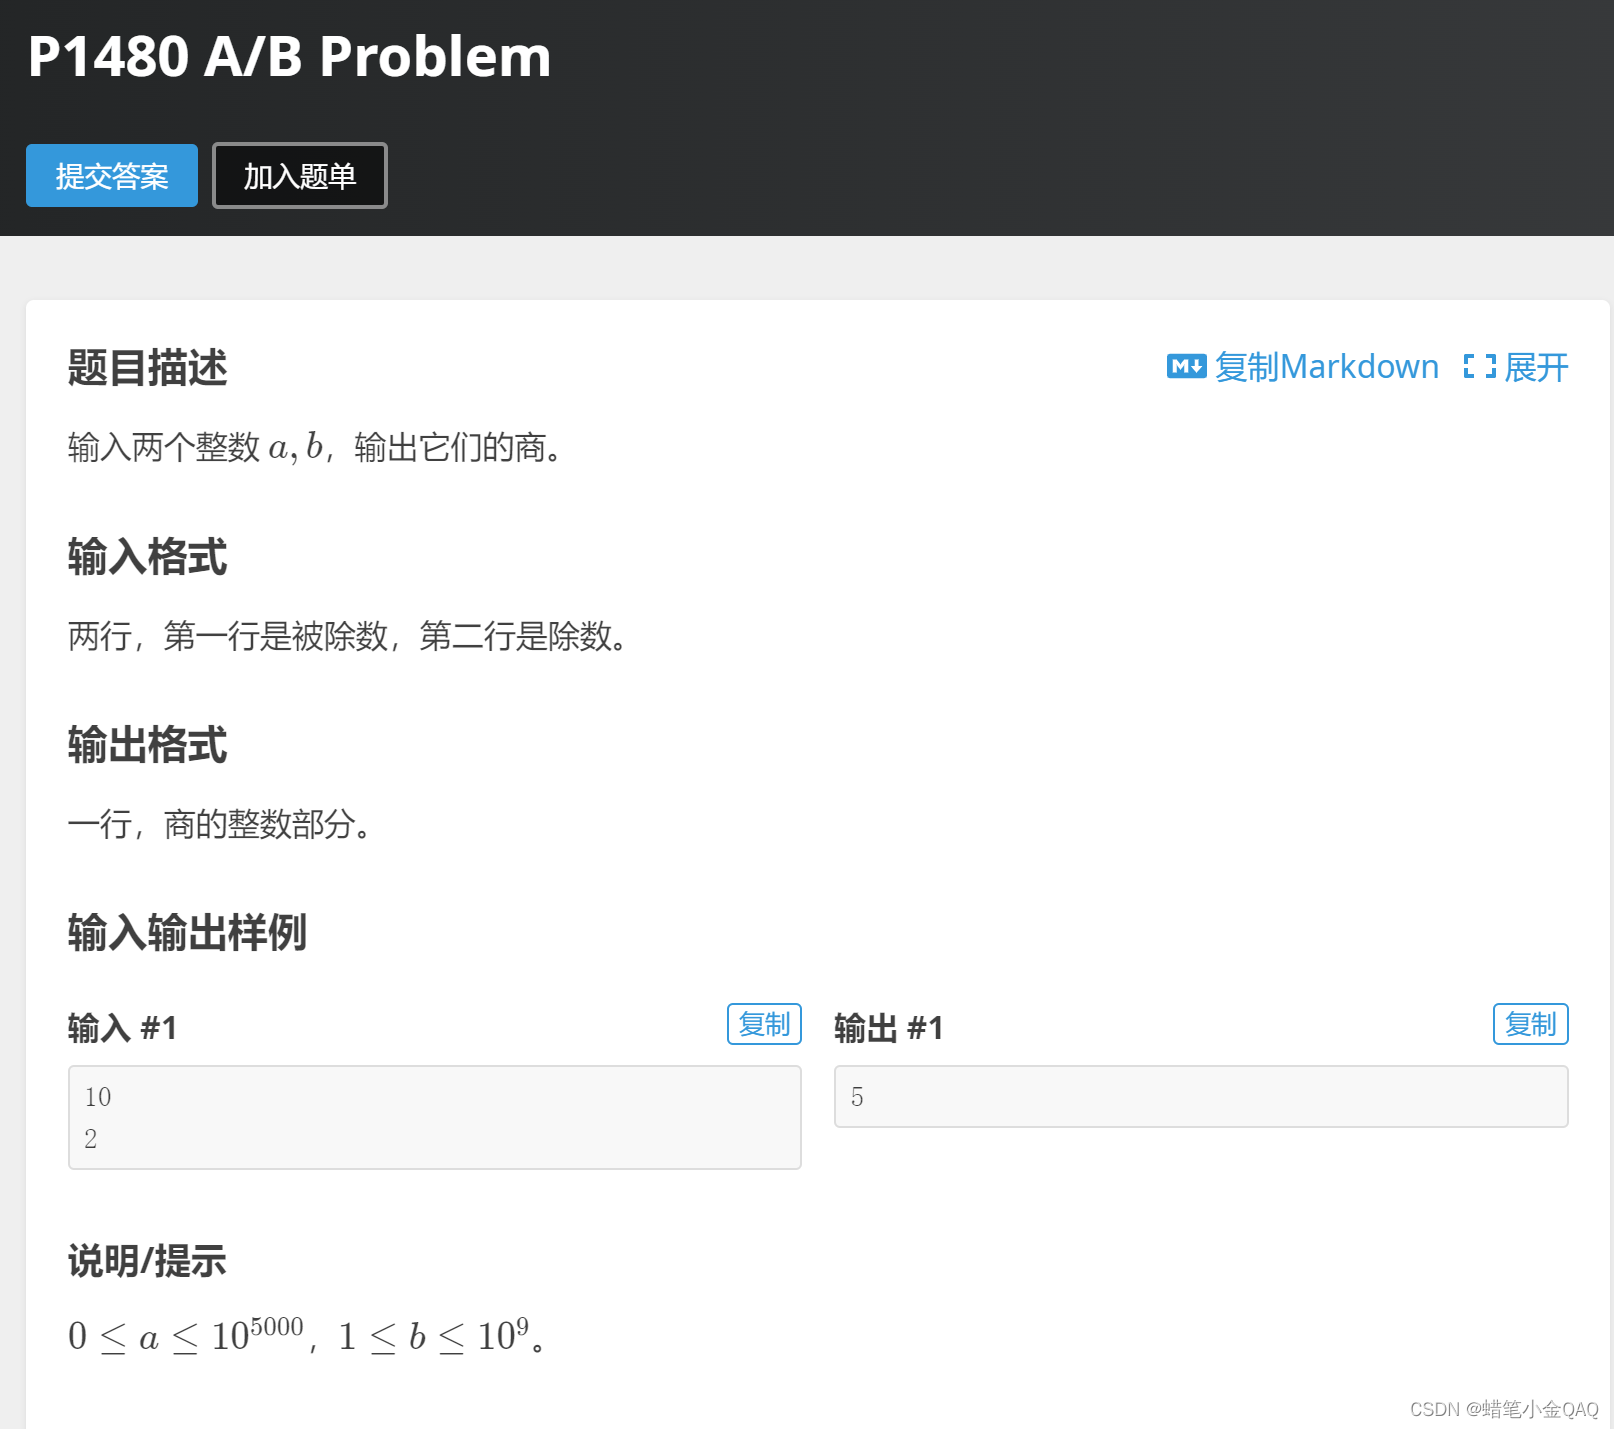Click the page title P1480 A/B Problem
Viewport: 1614px width, 1429px height.
click(290, 56)
